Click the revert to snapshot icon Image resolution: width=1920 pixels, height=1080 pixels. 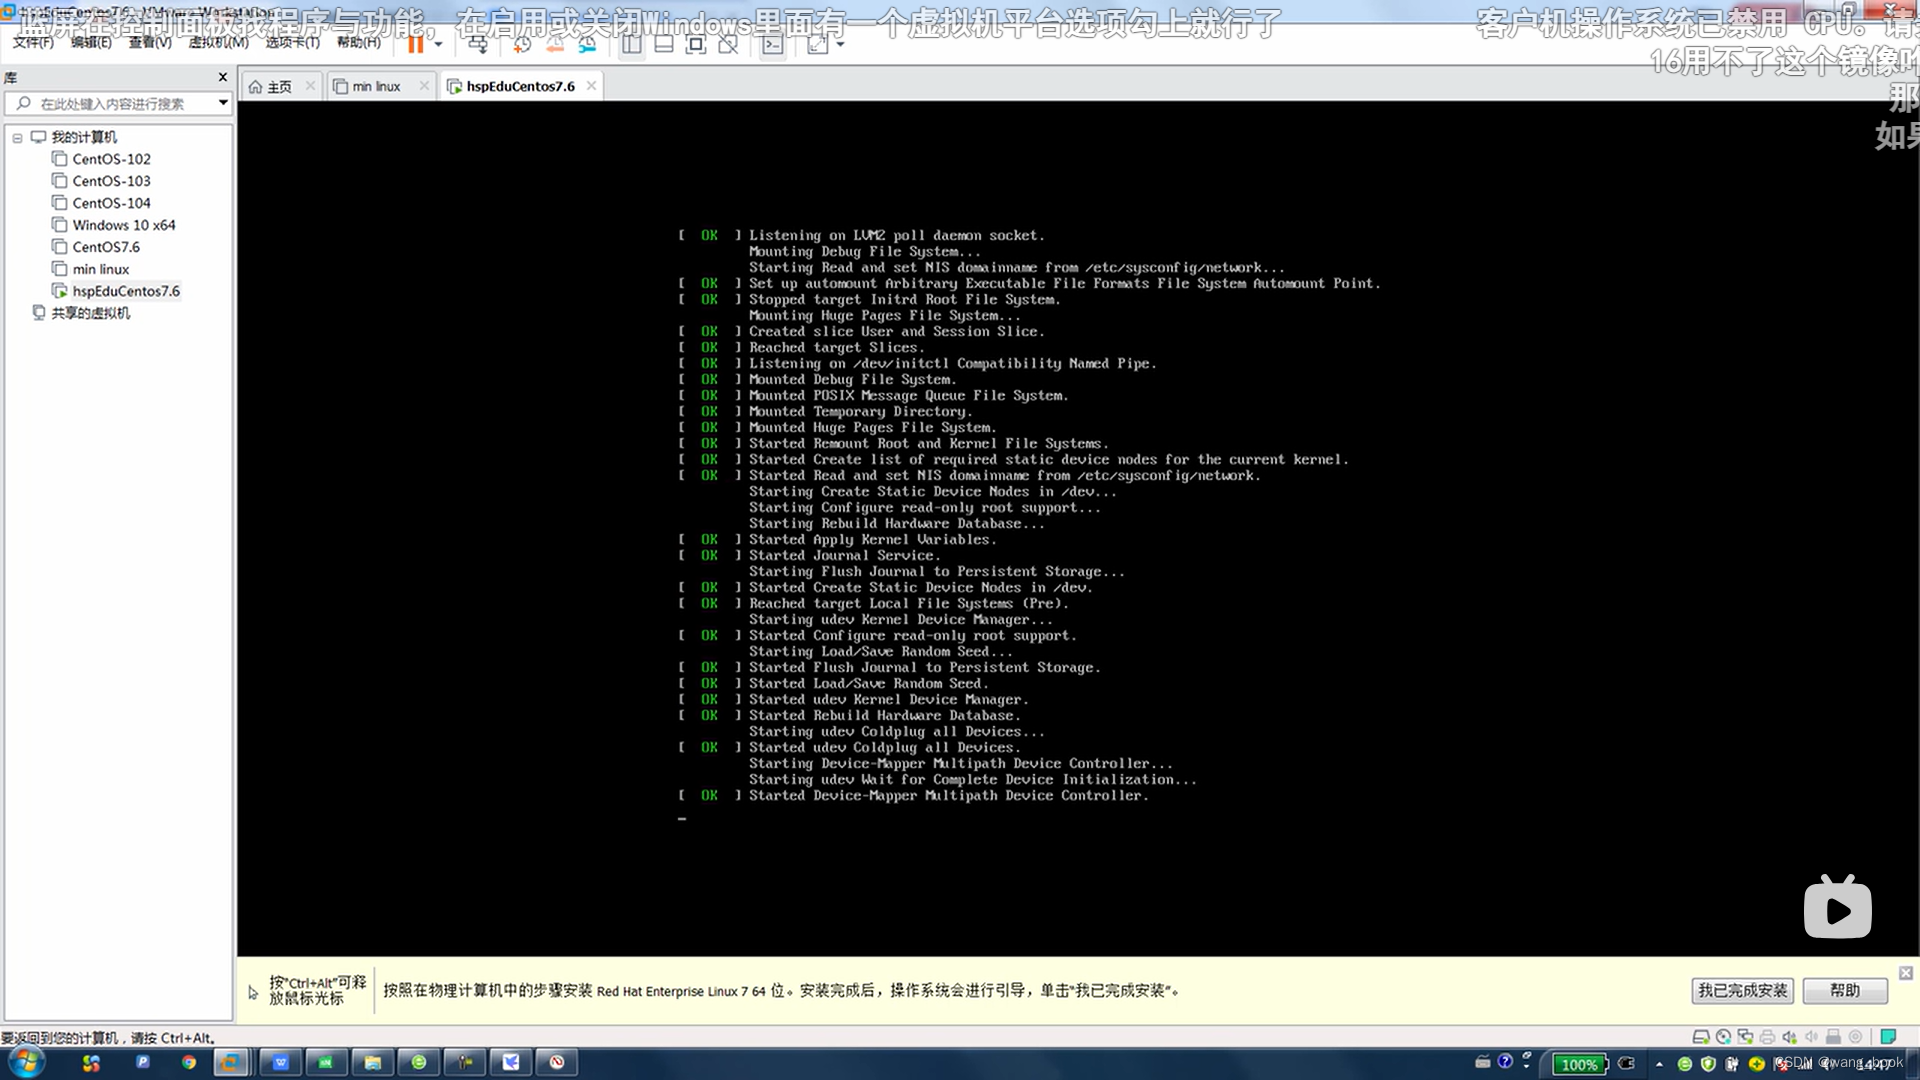pyautogui.click(x=555, y=44)
